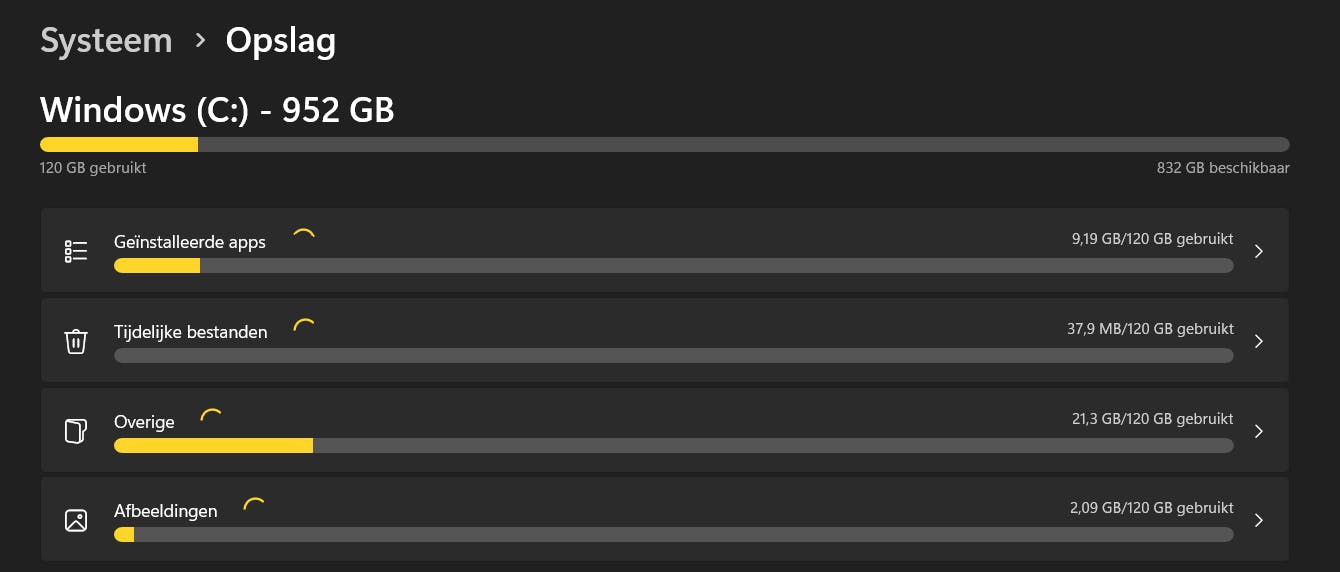This screenshot has width=1340, height=572.
Task: Open Afbeeldingen details via chevron arrow
Action: (x=1259, y=520)
